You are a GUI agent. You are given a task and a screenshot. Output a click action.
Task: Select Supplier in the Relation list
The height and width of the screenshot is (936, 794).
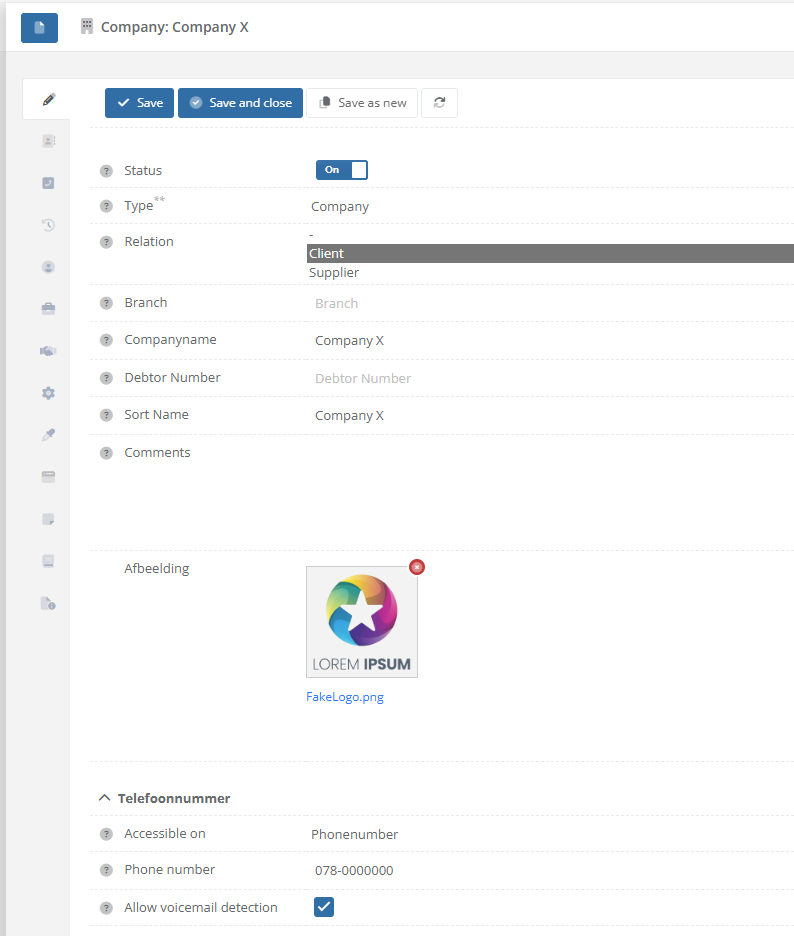[x=334, y=272]
